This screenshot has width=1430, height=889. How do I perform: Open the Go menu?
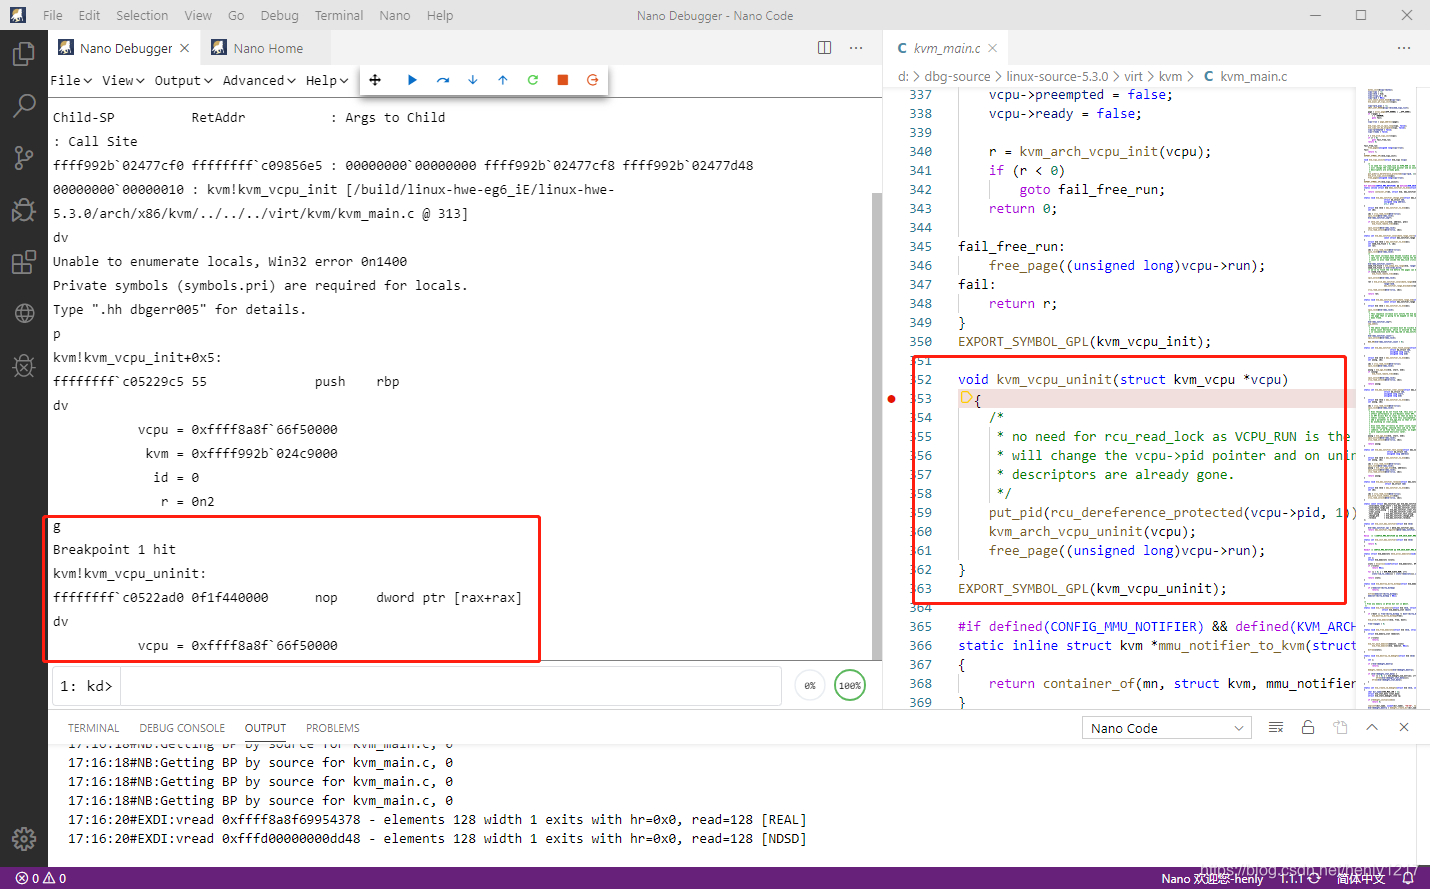click(236, 15)
